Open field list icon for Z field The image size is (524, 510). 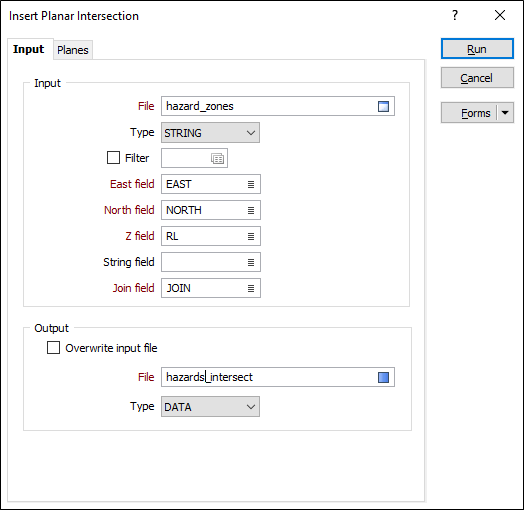coord(251,236)
